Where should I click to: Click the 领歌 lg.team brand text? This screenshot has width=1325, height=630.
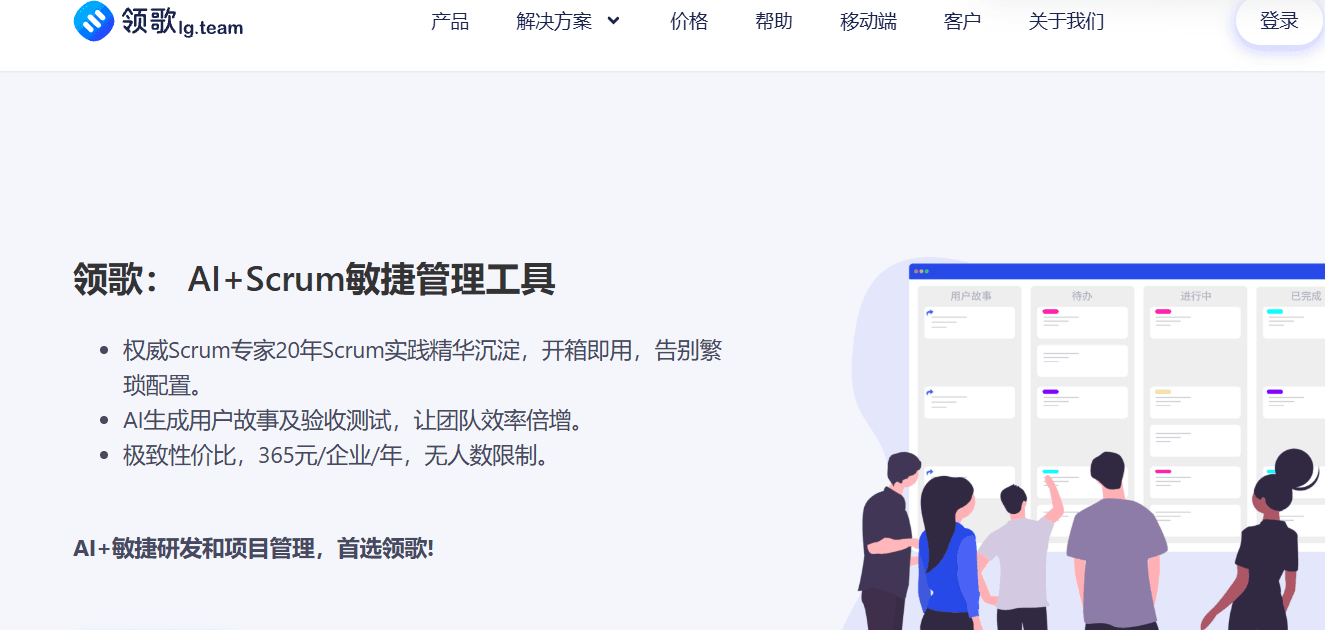[x=183, y=23]
